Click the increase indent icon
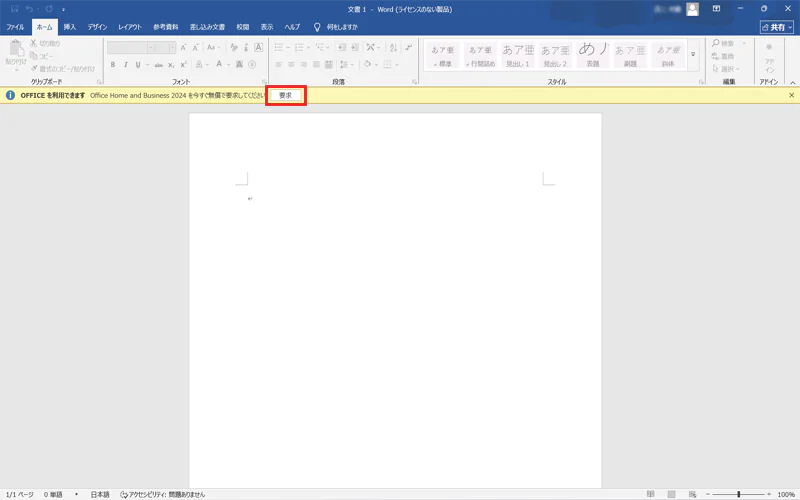 355,47
